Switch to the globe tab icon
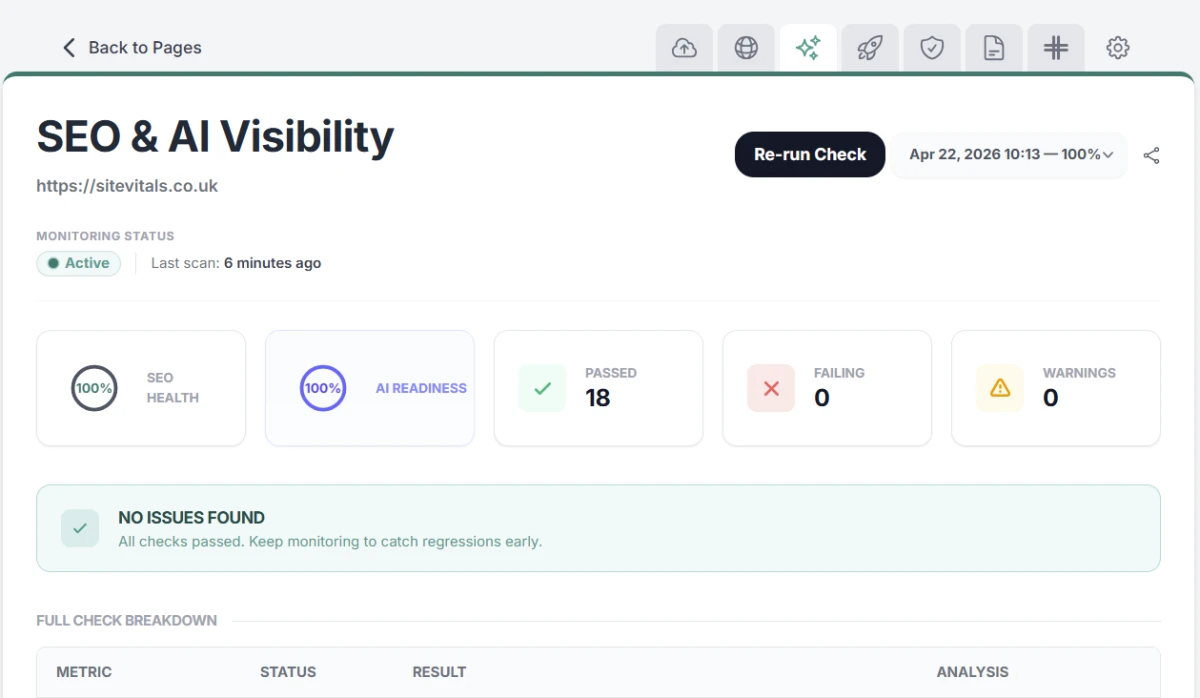The image size is (1200, 698). (746, 48)
